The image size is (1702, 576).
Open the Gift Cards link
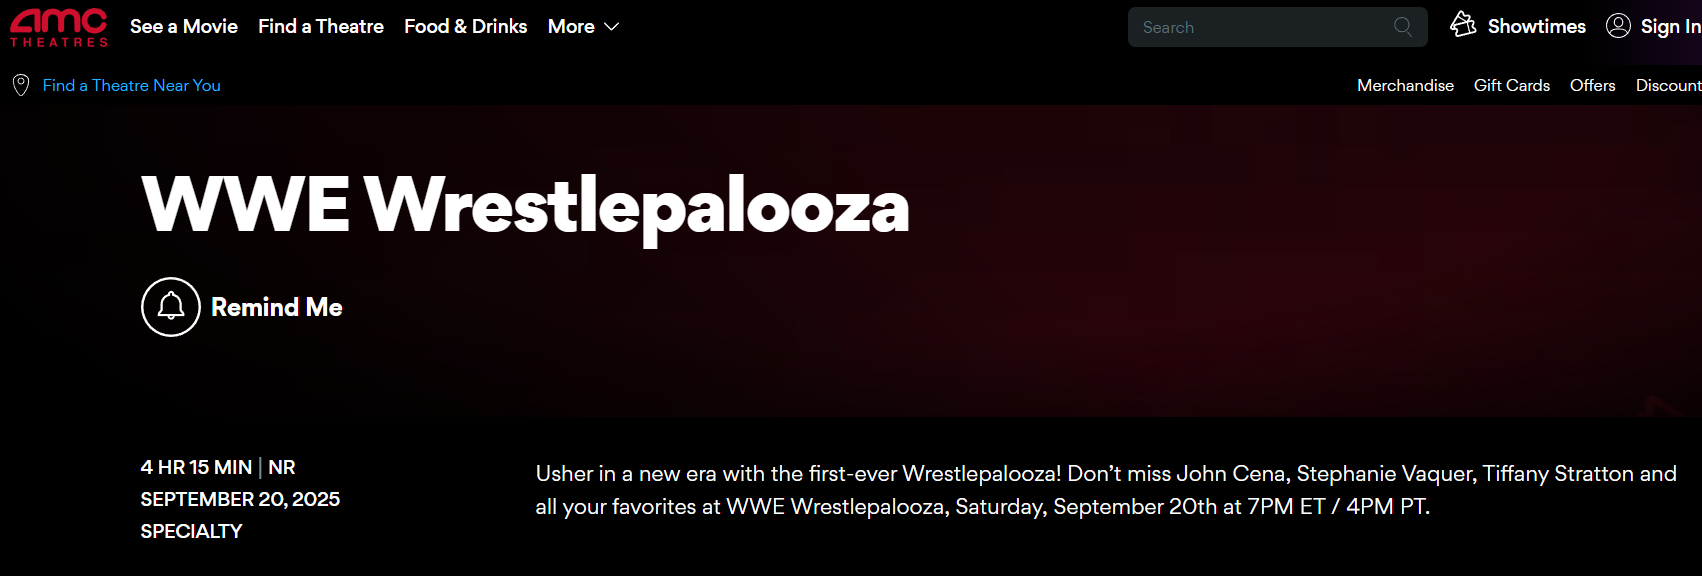[1511, 86]
